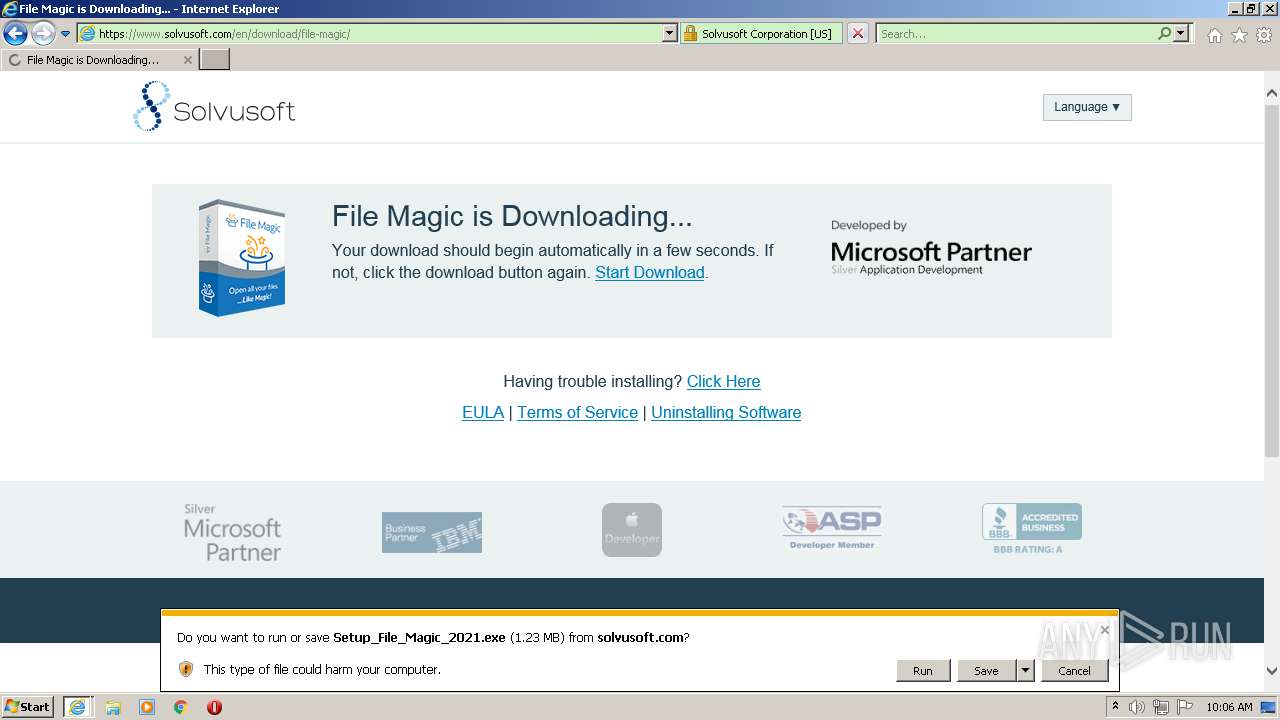Show hidden tray icons arrow
This screenshot has height=720, width=1280.
click(x=1115, y=707)
